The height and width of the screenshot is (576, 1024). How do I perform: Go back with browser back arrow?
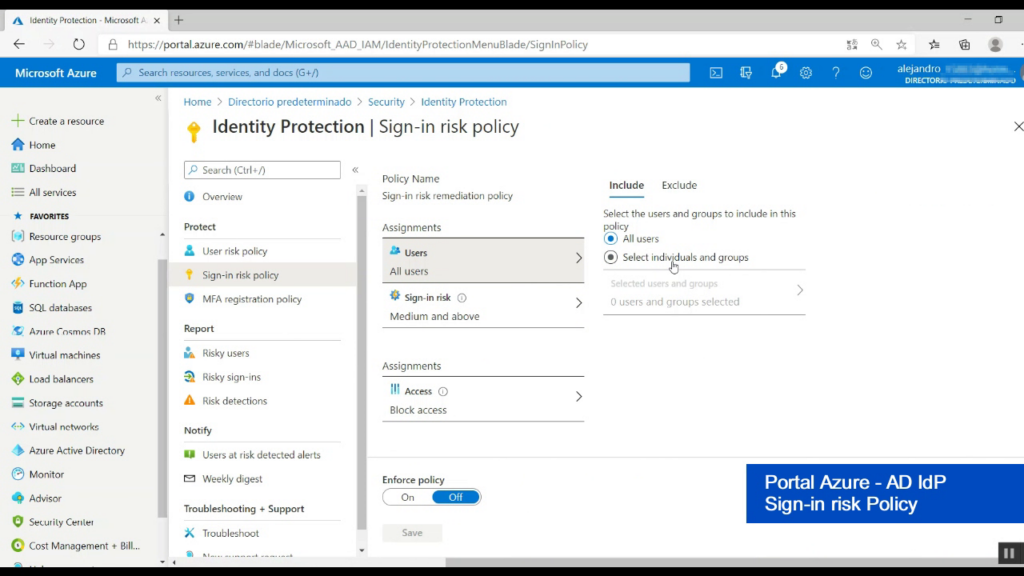click(x=19, y=44)
